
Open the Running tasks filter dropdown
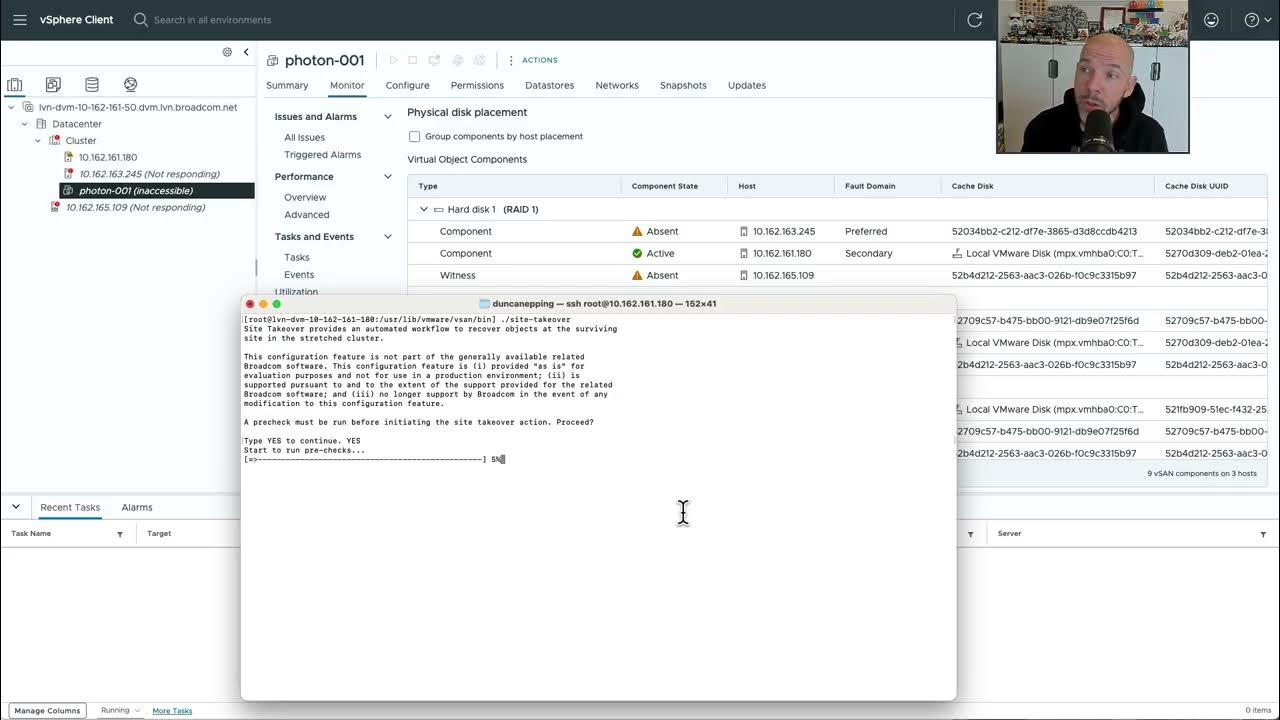click(x=120, y=711)
